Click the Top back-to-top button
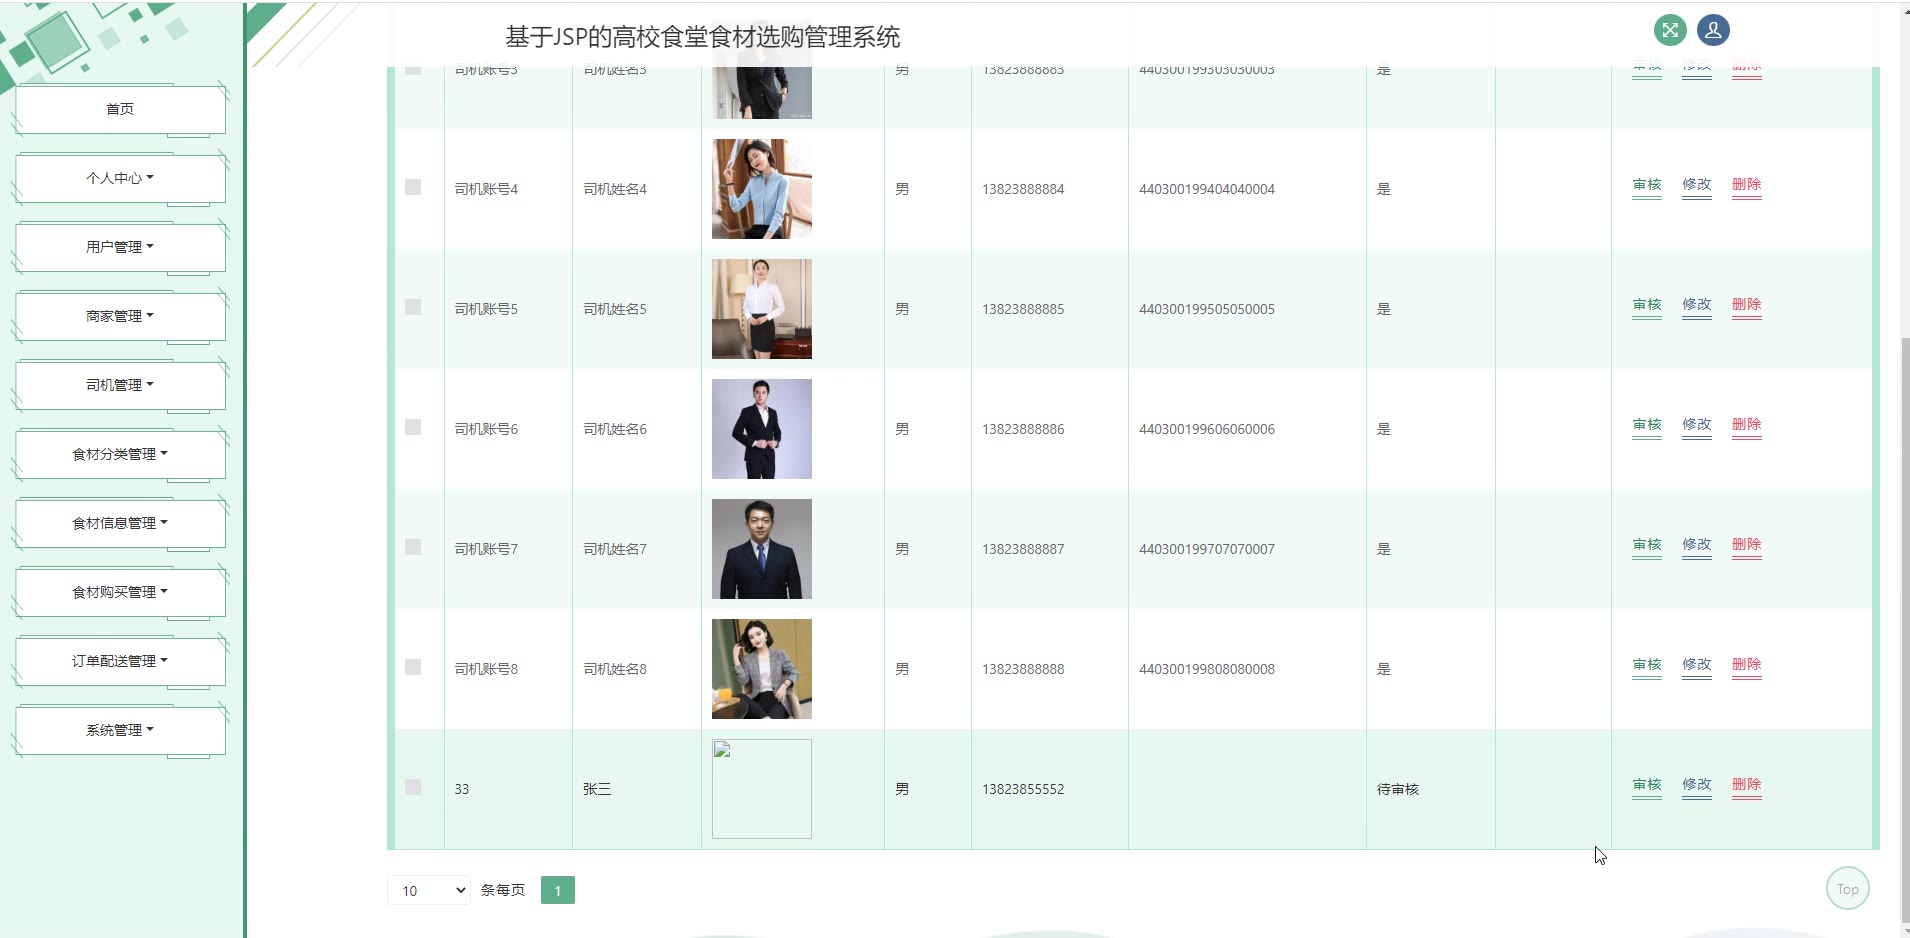 coord(1848,888)
